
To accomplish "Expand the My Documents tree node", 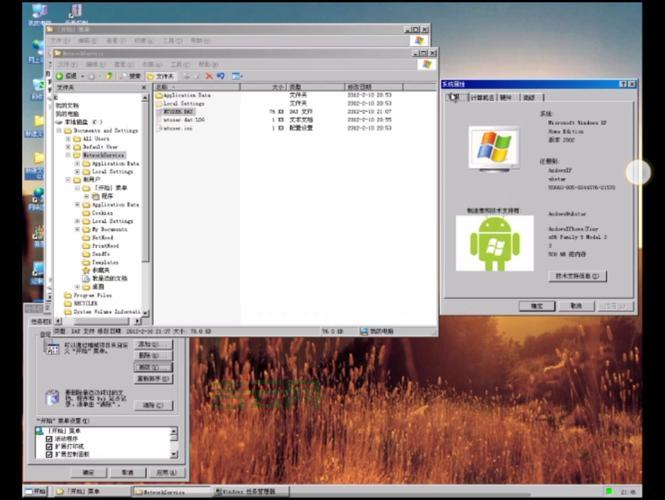I will pyautogui.click(x=77, y=229).
